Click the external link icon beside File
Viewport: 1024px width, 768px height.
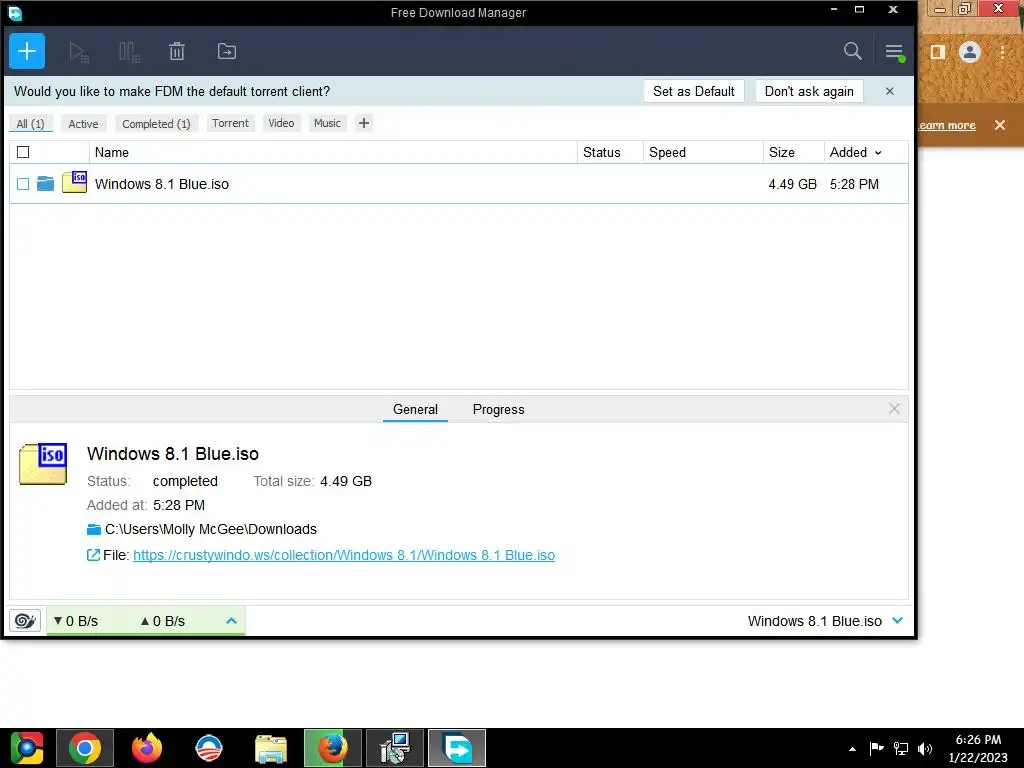tap(93, 555)
